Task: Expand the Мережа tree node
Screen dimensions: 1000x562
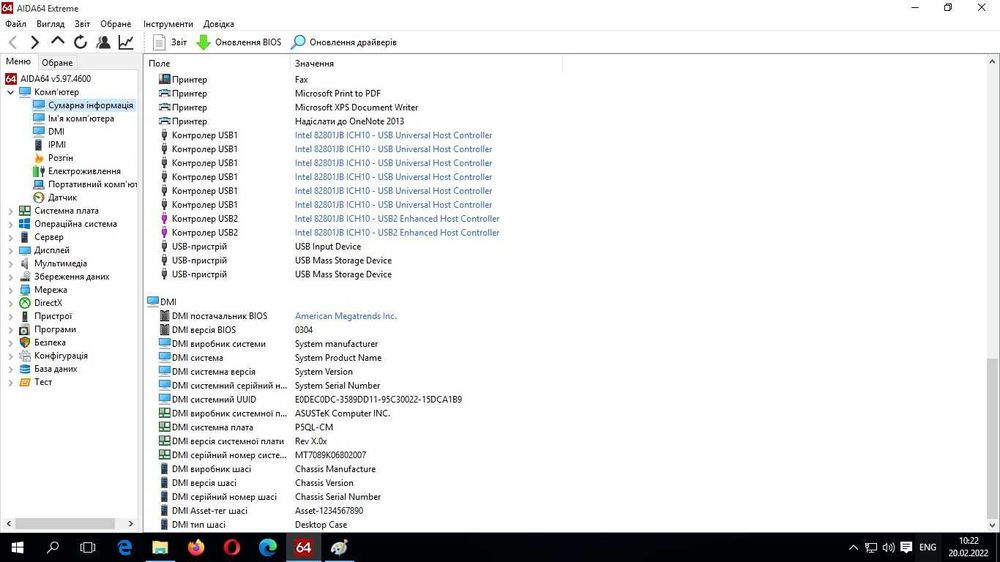Action: click(10, 290)
